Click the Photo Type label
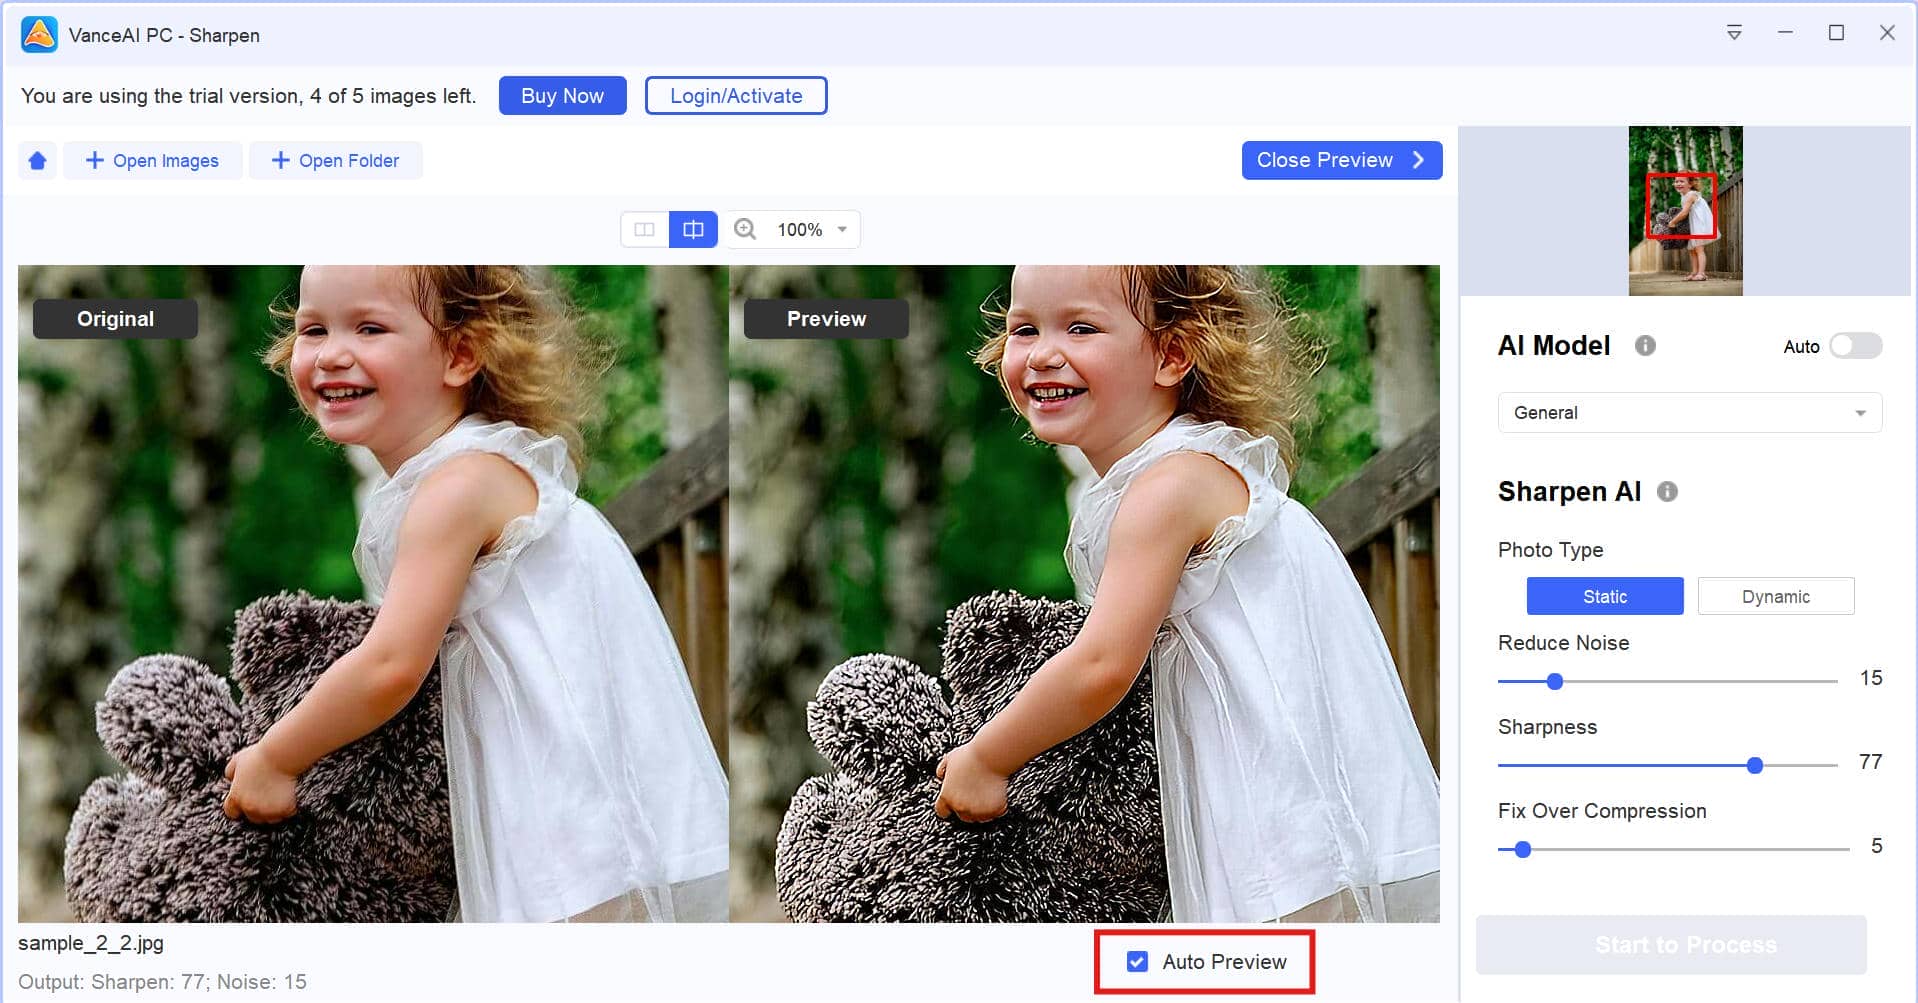Viewport: 1918px width, 1003px height. pos(1550,550)
